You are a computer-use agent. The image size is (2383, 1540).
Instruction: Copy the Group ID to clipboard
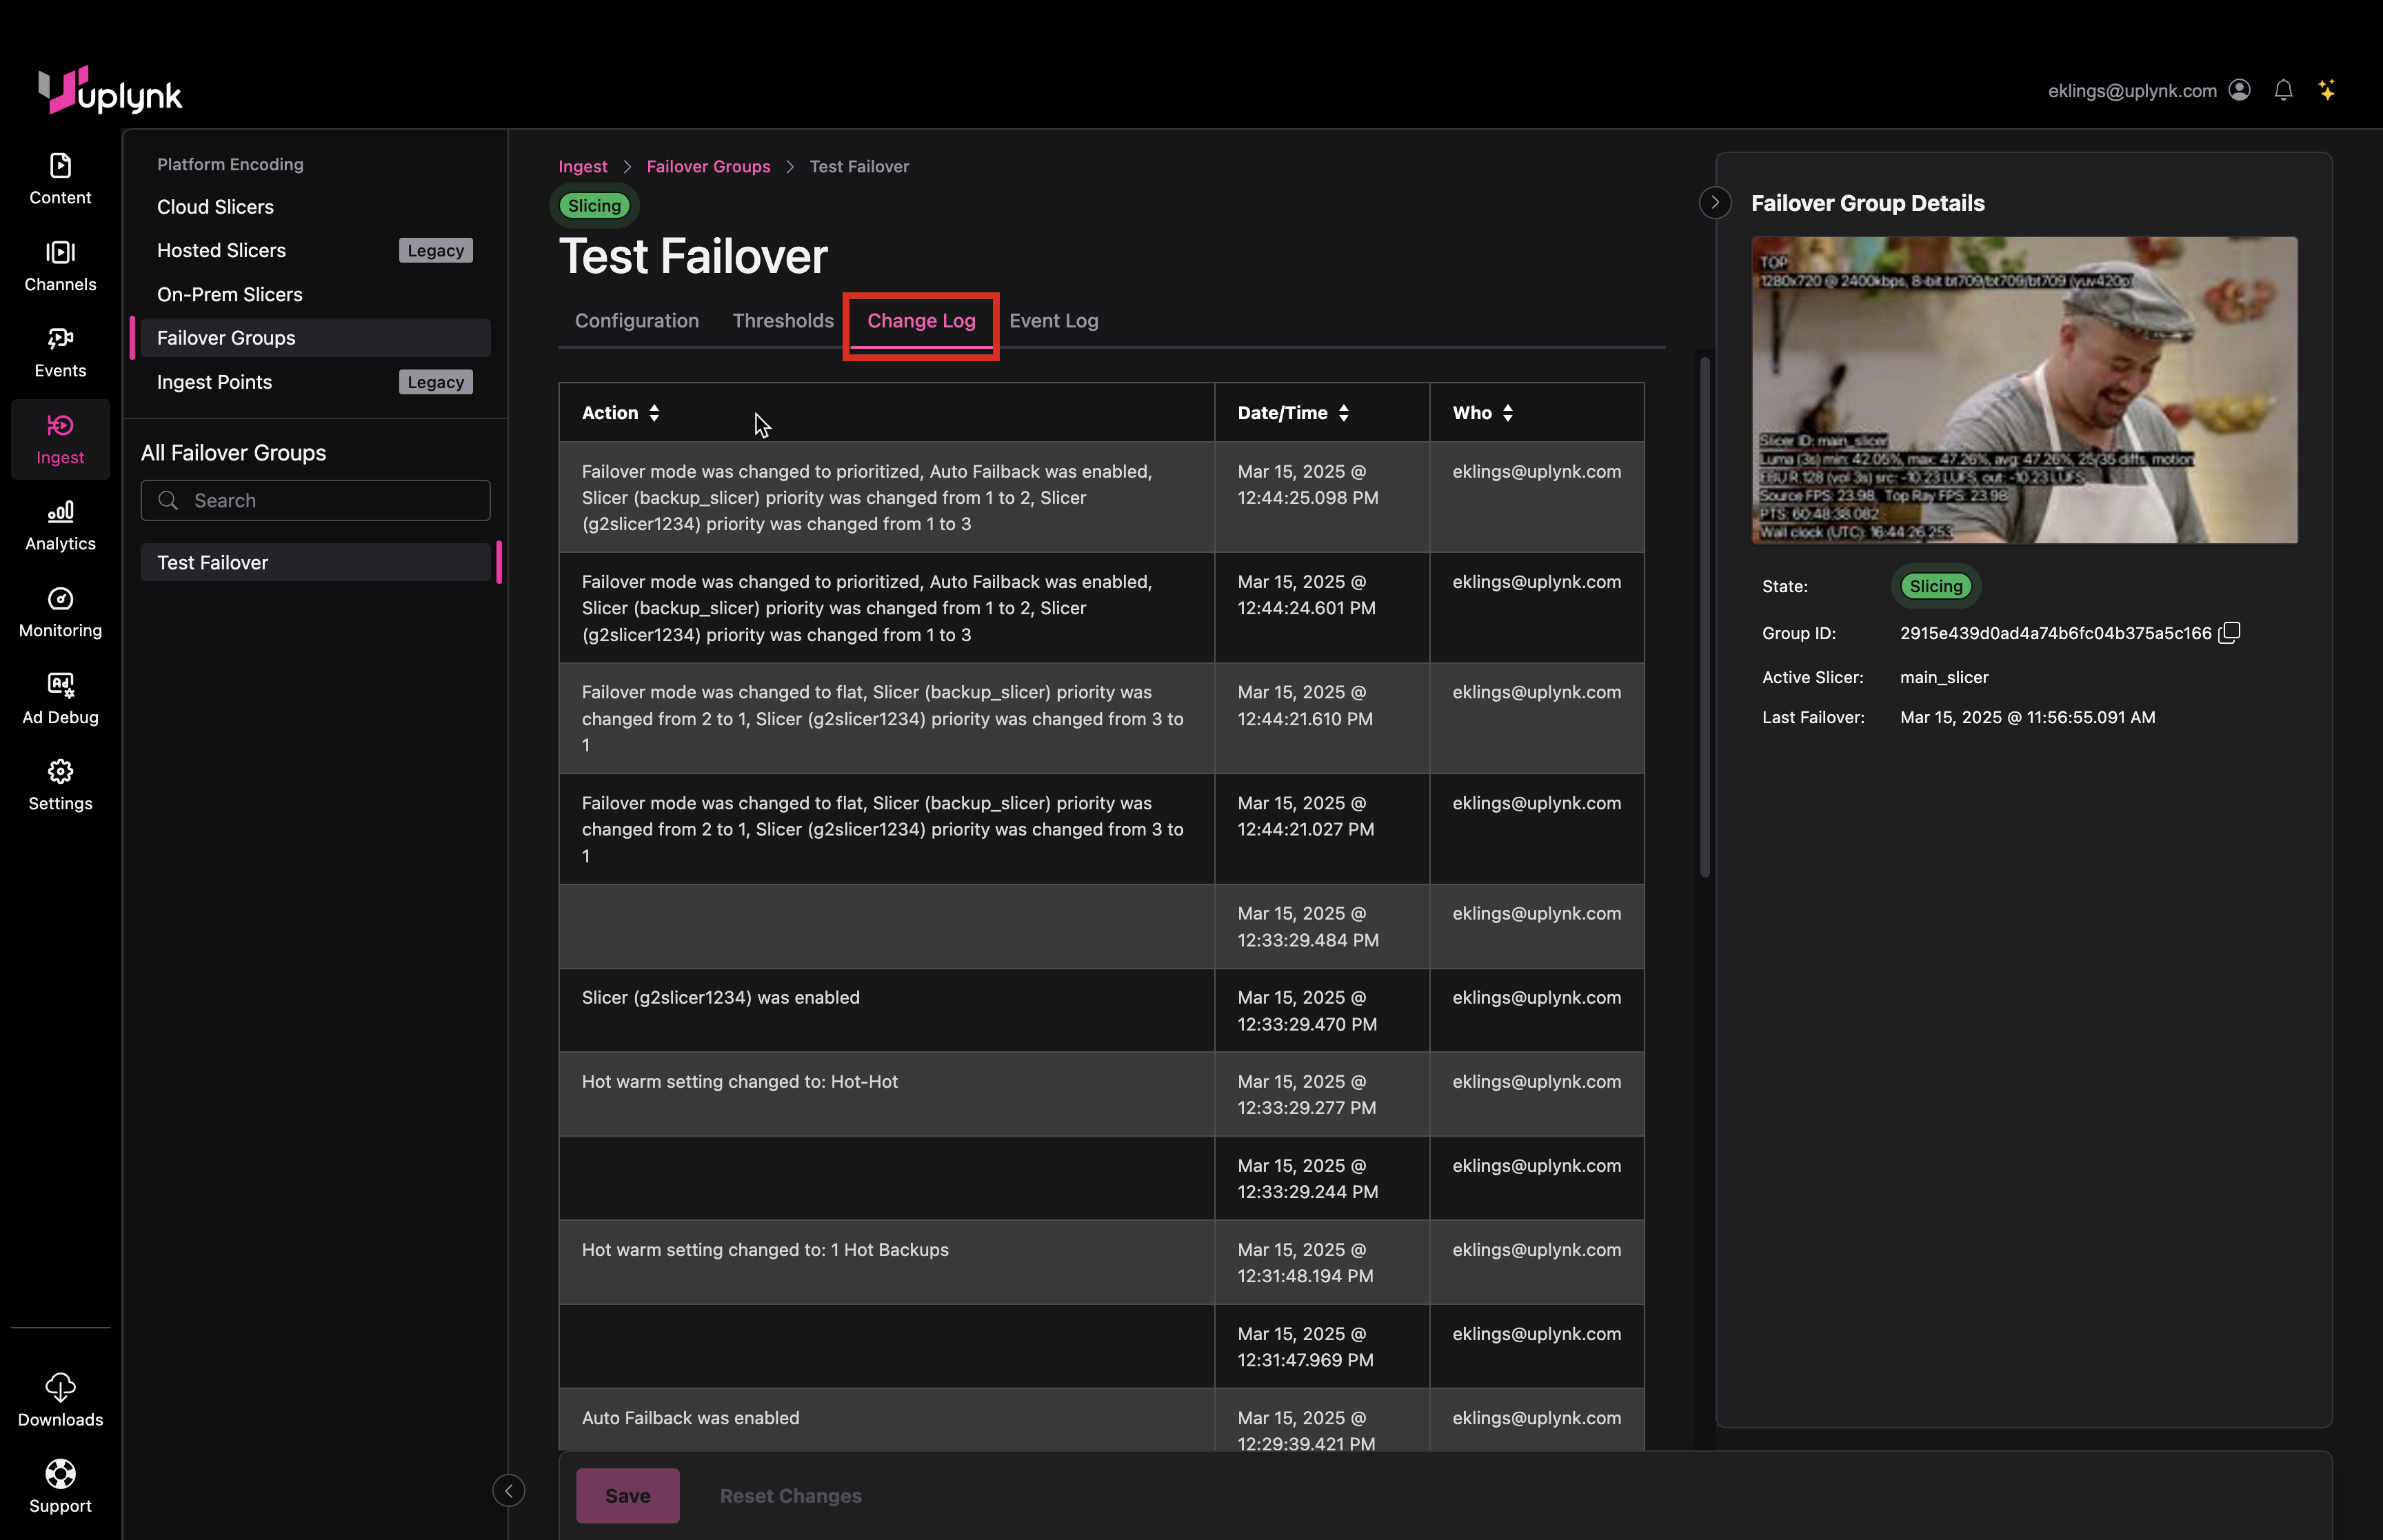point(2229,633)
